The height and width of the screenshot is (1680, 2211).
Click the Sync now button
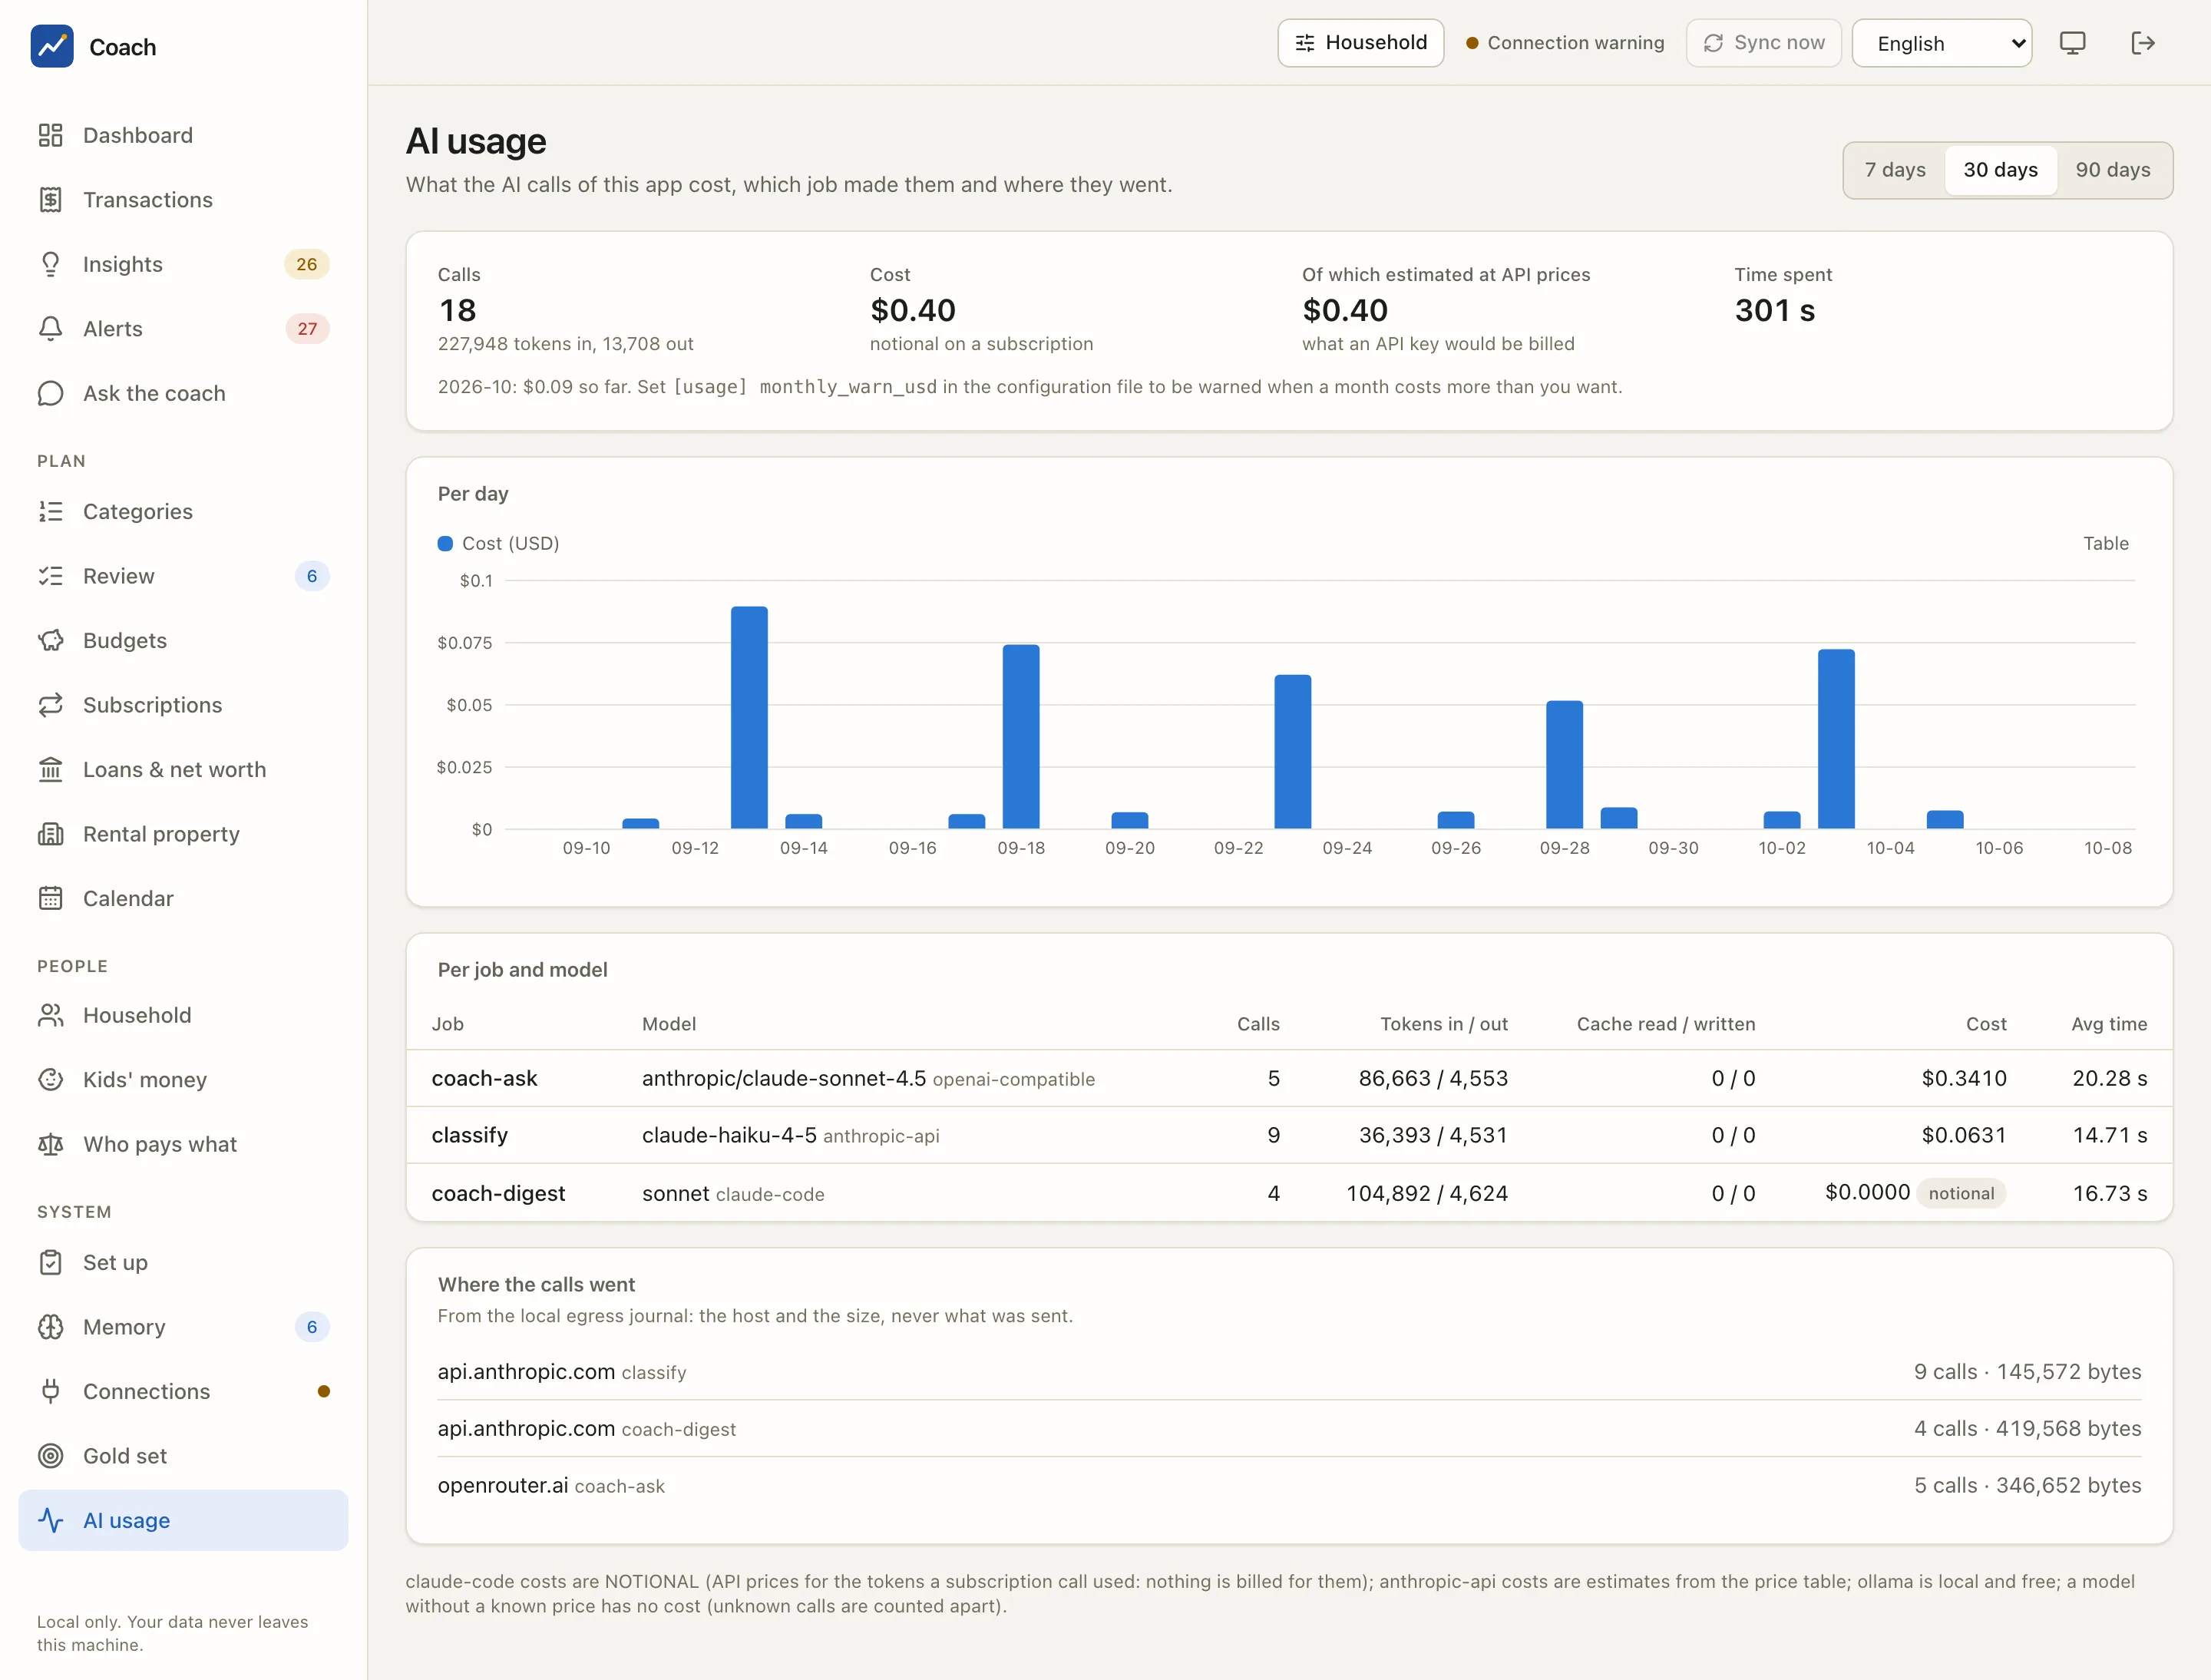1763,43
